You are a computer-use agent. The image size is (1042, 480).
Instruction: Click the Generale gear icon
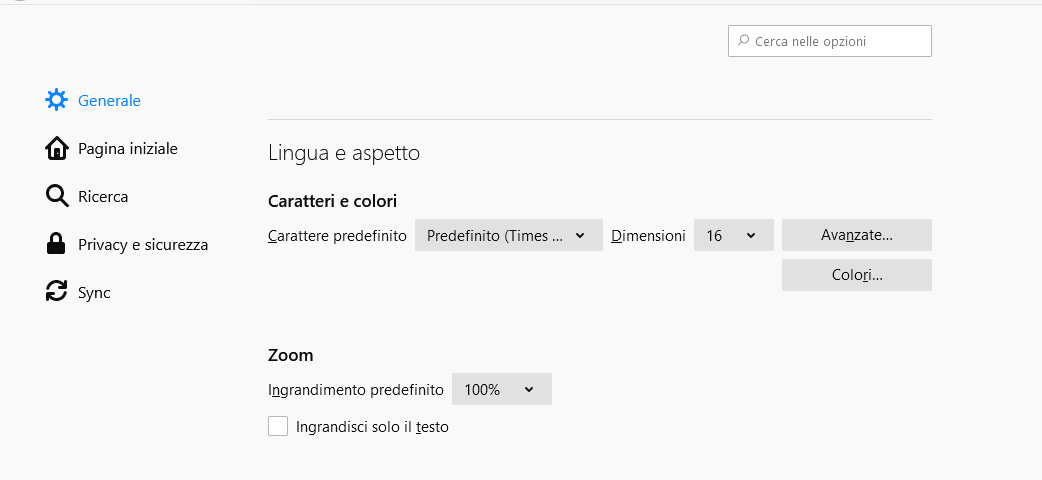[x=57, y=100]
